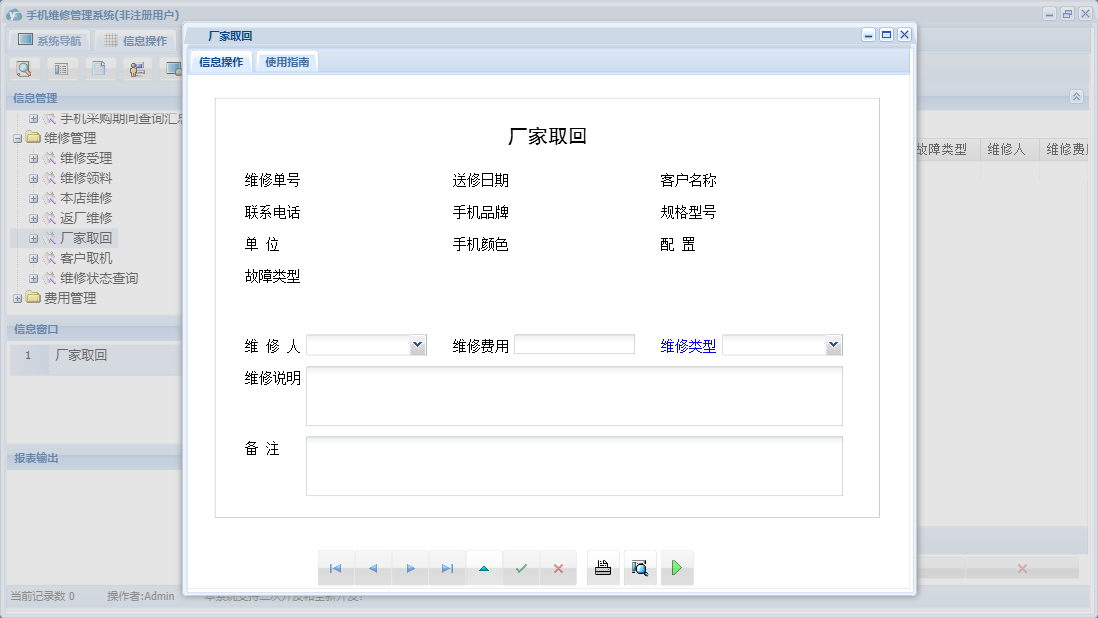
Task: Open print preview with the magnifier document icon
Action: click(x=640, y=567)
